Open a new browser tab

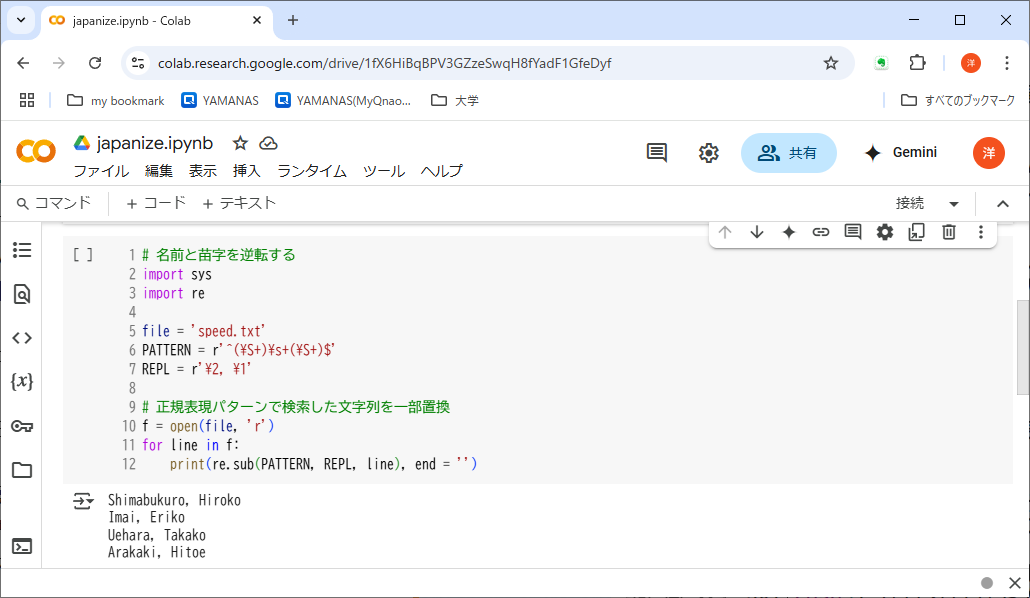coord(293,20)
